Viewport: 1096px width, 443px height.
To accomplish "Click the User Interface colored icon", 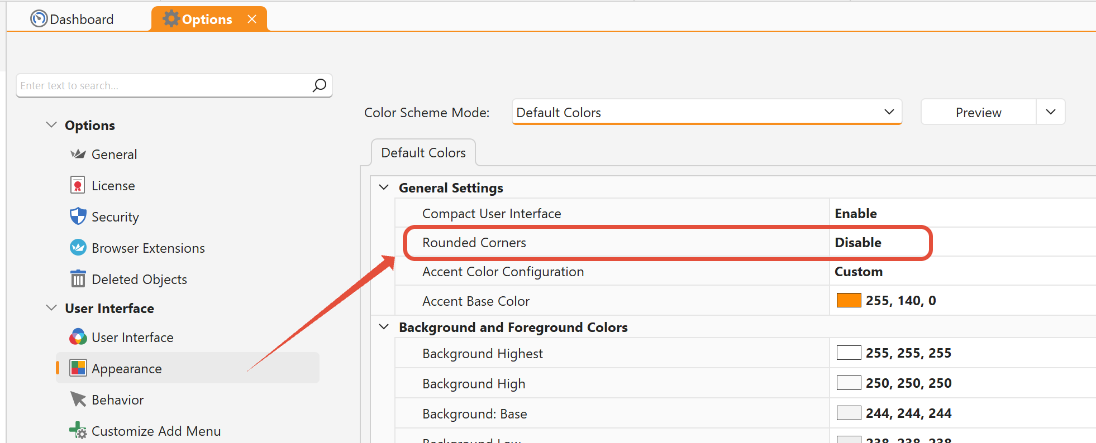I will 78,338.
